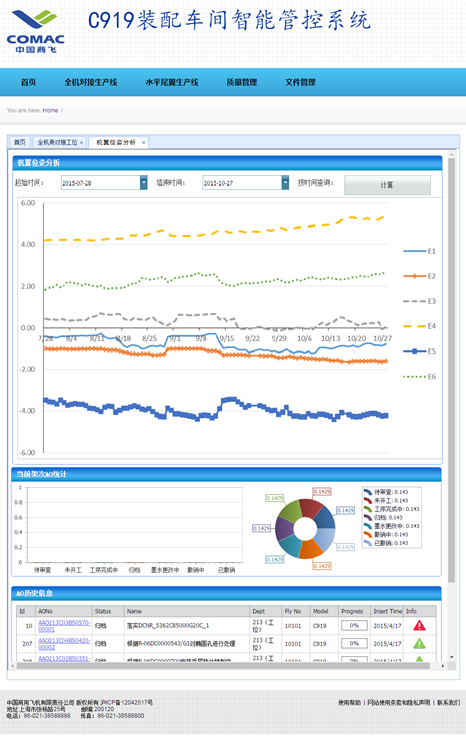Open AO link AAO213C04BS0420-00002
Viewport: 466px width, 738px height.
pos(64,644)
